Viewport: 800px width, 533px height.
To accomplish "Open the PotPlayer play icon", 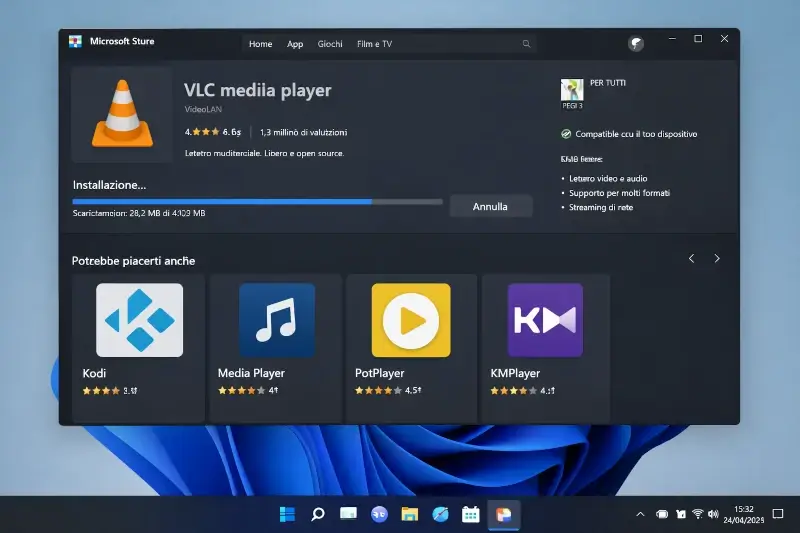I will pyautogui.click(x=411, y=320).
